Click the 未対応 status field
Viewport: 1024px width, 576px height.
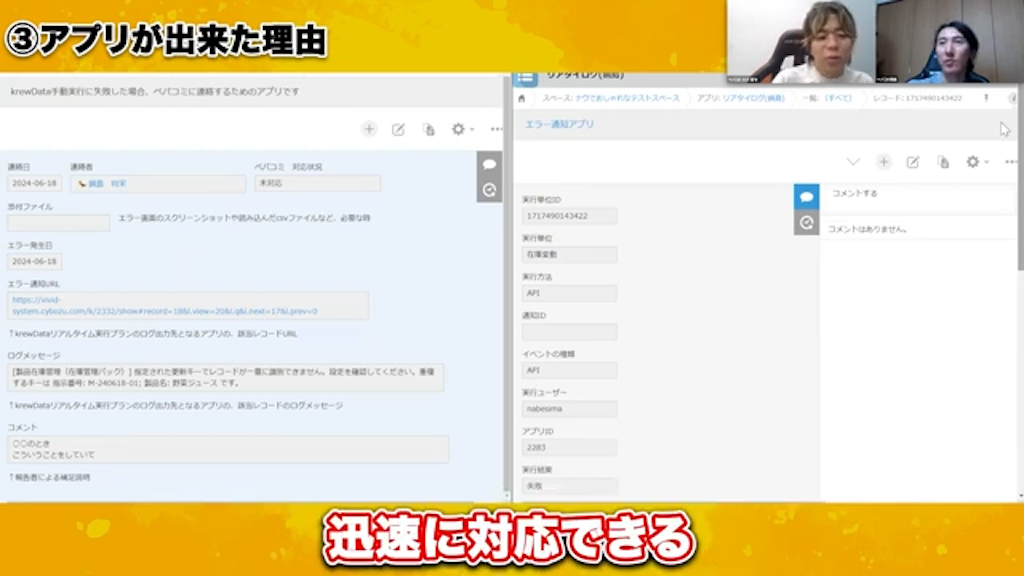pos(317,184)
